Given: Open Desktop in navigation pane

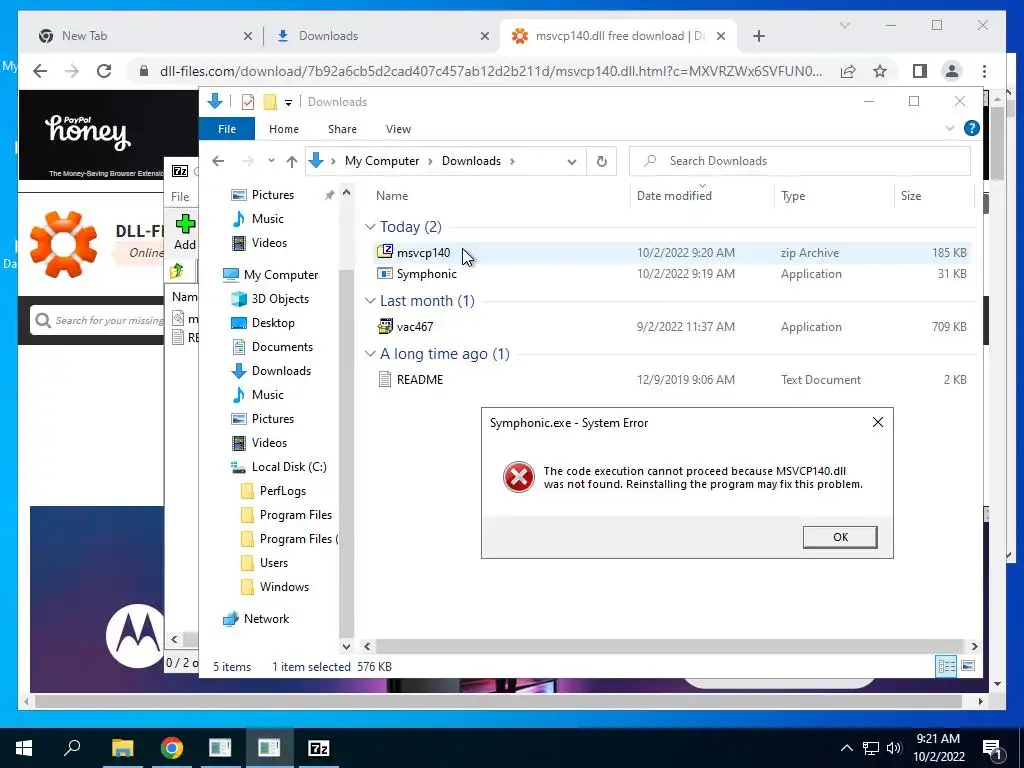Looking at the screenshot, I should pos(273,323).
